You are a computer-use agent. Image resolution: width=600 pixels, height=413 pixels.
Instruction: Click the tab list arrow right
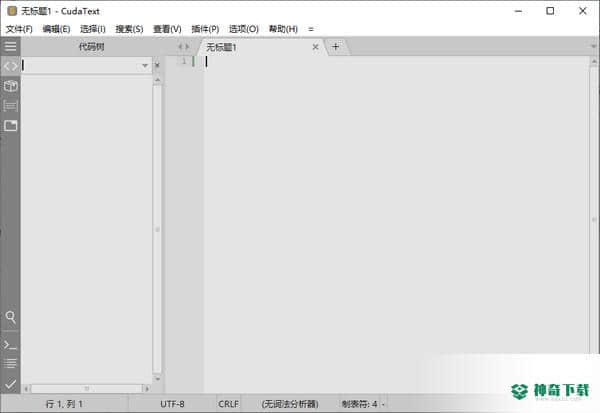tap(187, 47)
